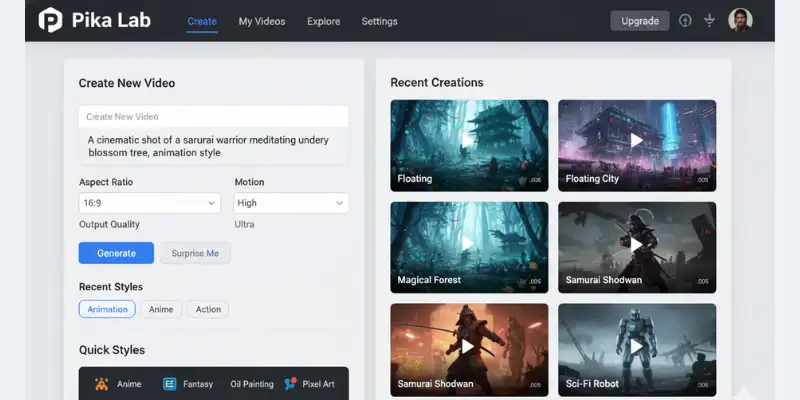Go to the Explore tab

(323, 21)
